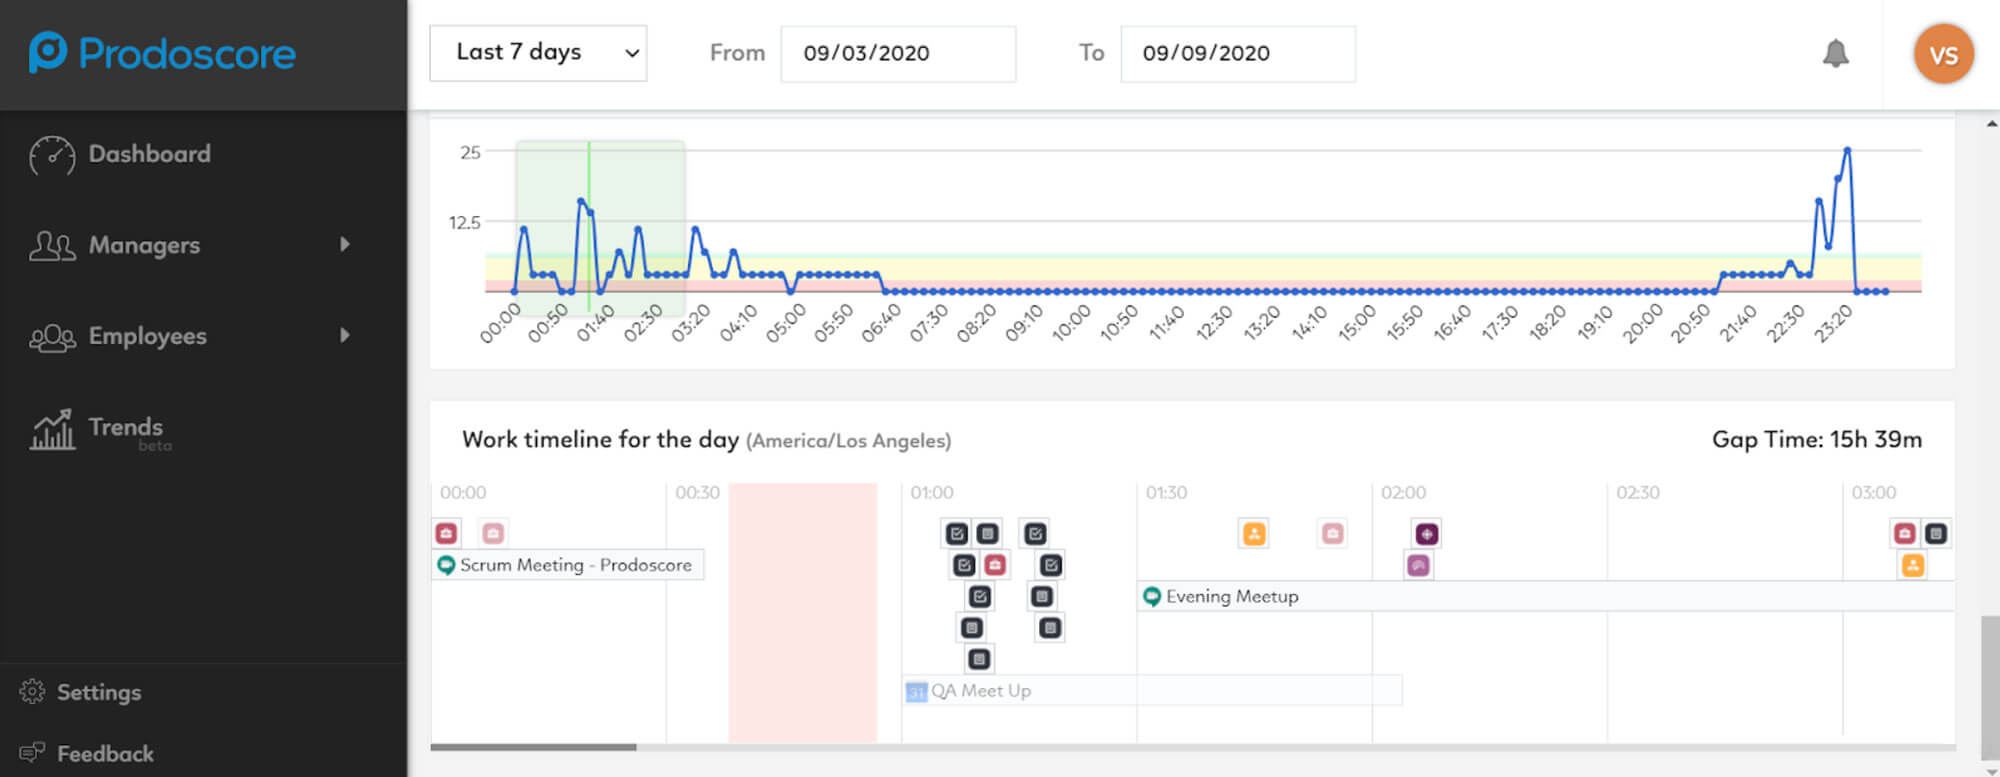Screen dimensions: 2000x777
Task: Click the dark document icon at 03:00
Action: 1936,533
